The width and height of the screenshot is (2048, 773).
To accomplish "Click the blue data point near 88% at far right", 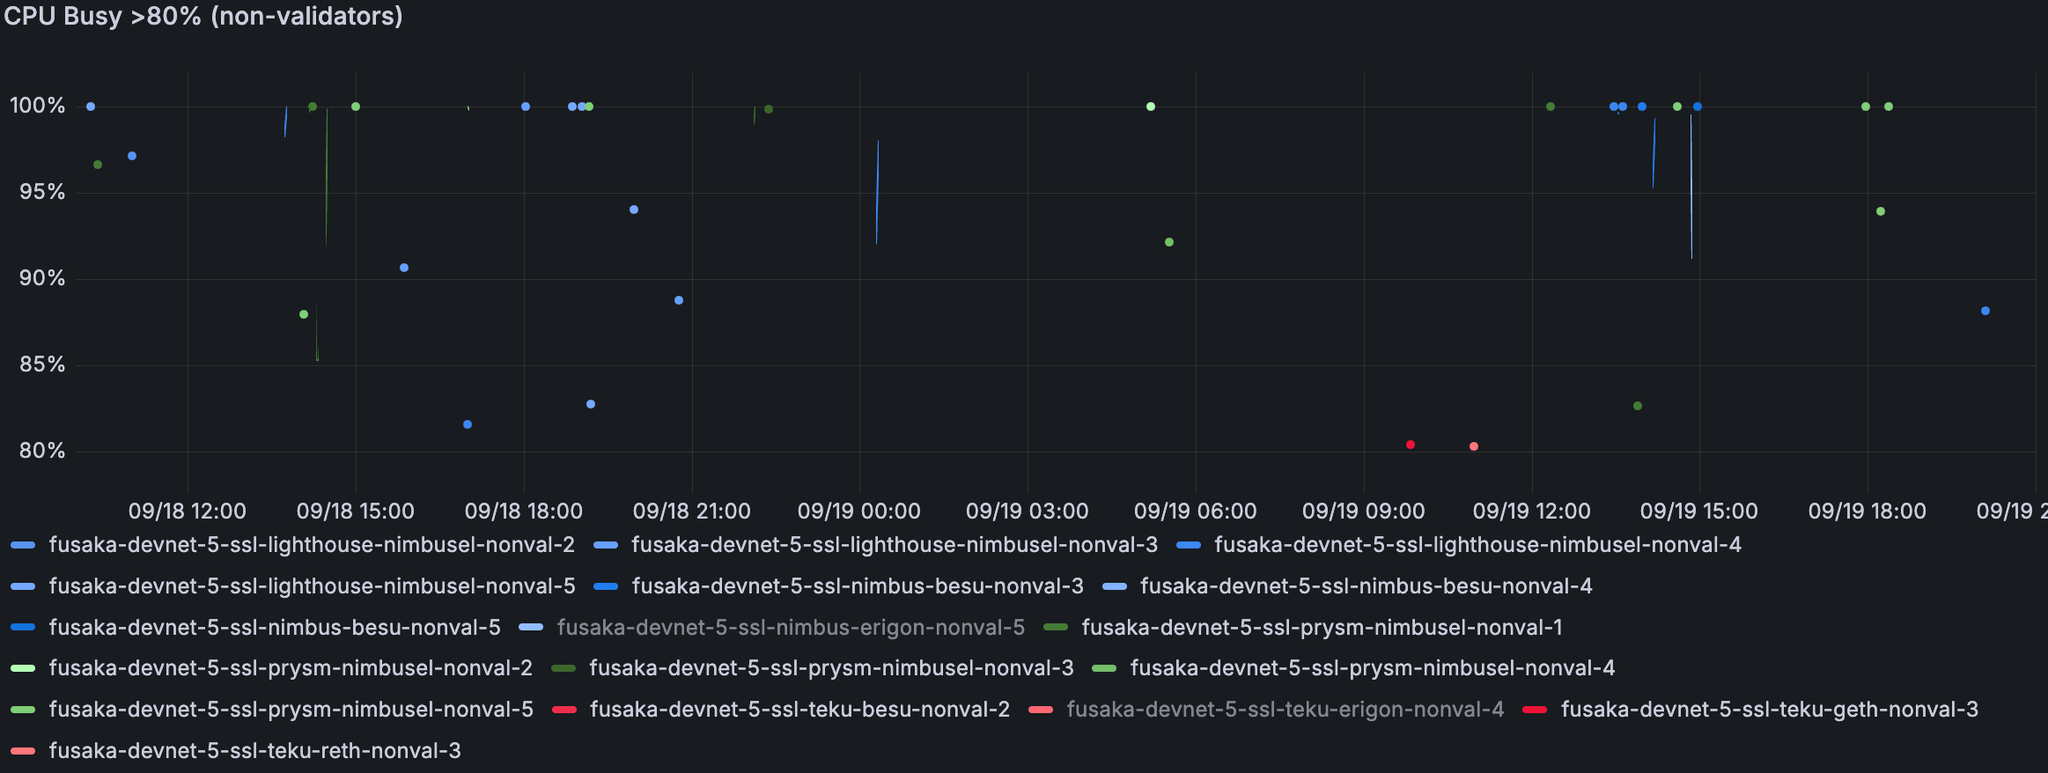I will pyautogui.click(x=1985, y=311).
